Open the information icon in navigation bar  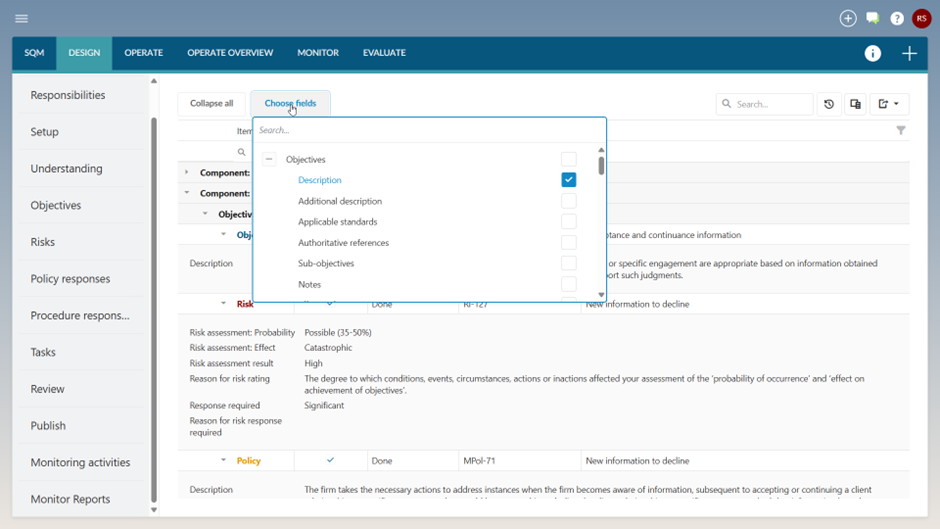point(873,54)
